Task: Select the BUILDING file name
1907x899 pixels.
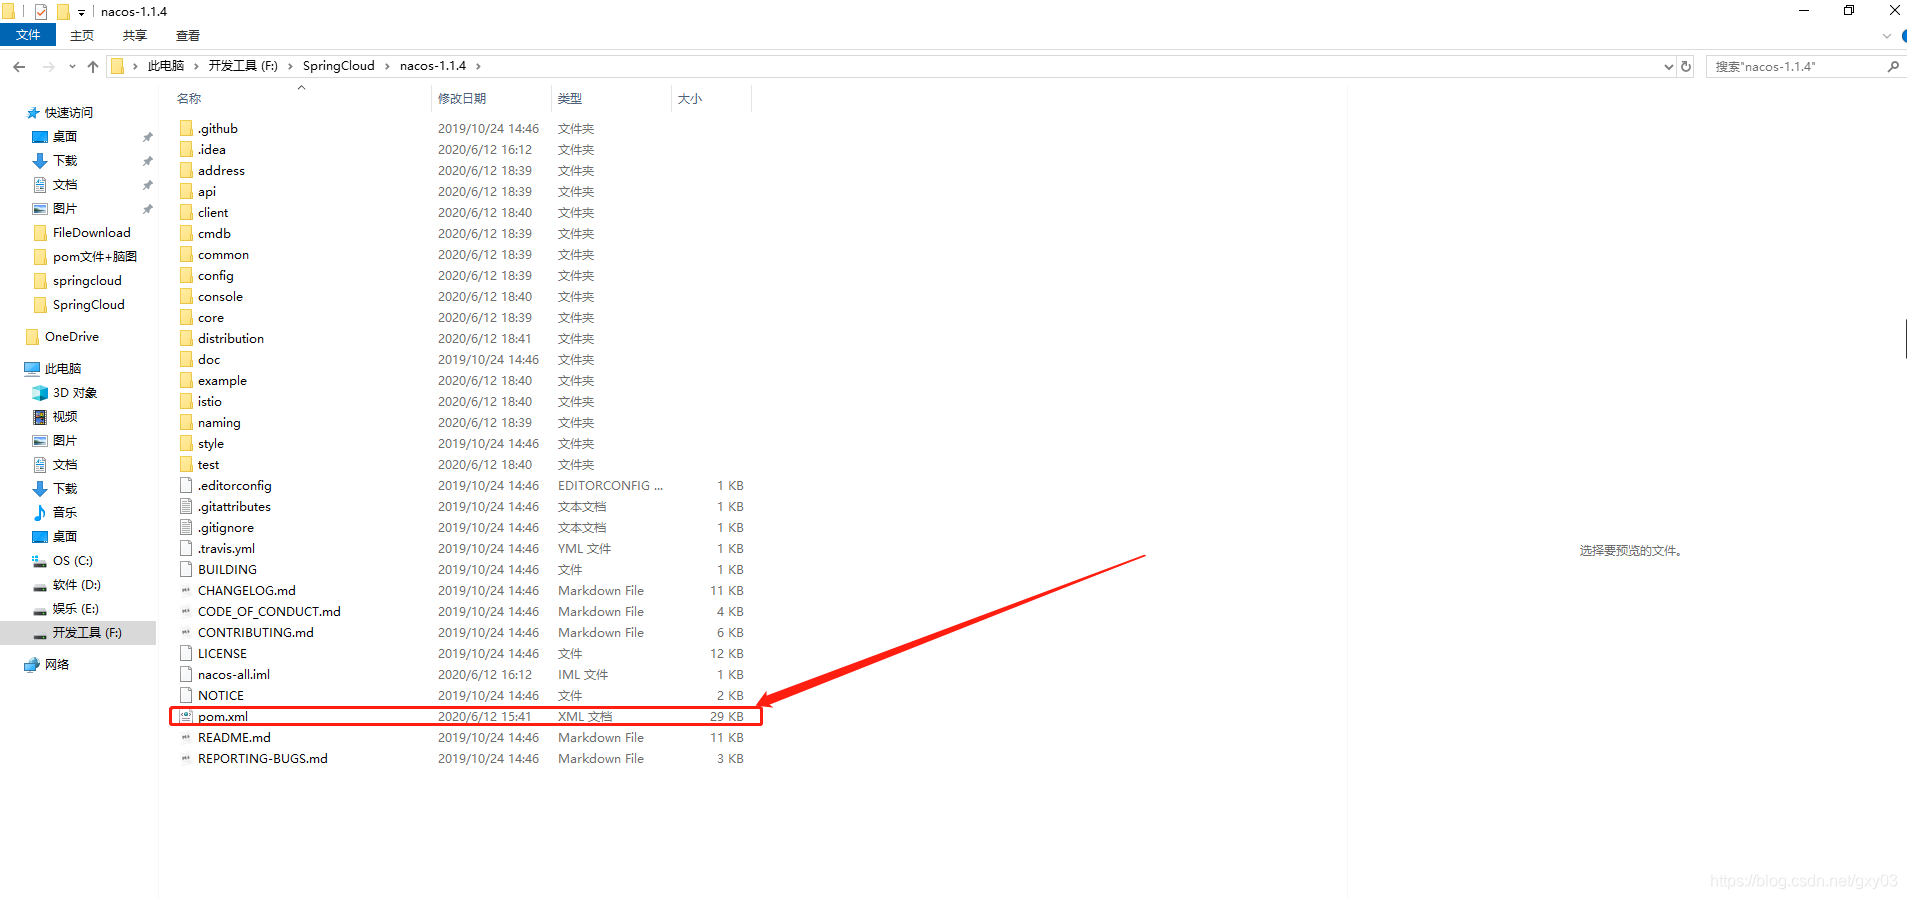Action: [227, 570]
